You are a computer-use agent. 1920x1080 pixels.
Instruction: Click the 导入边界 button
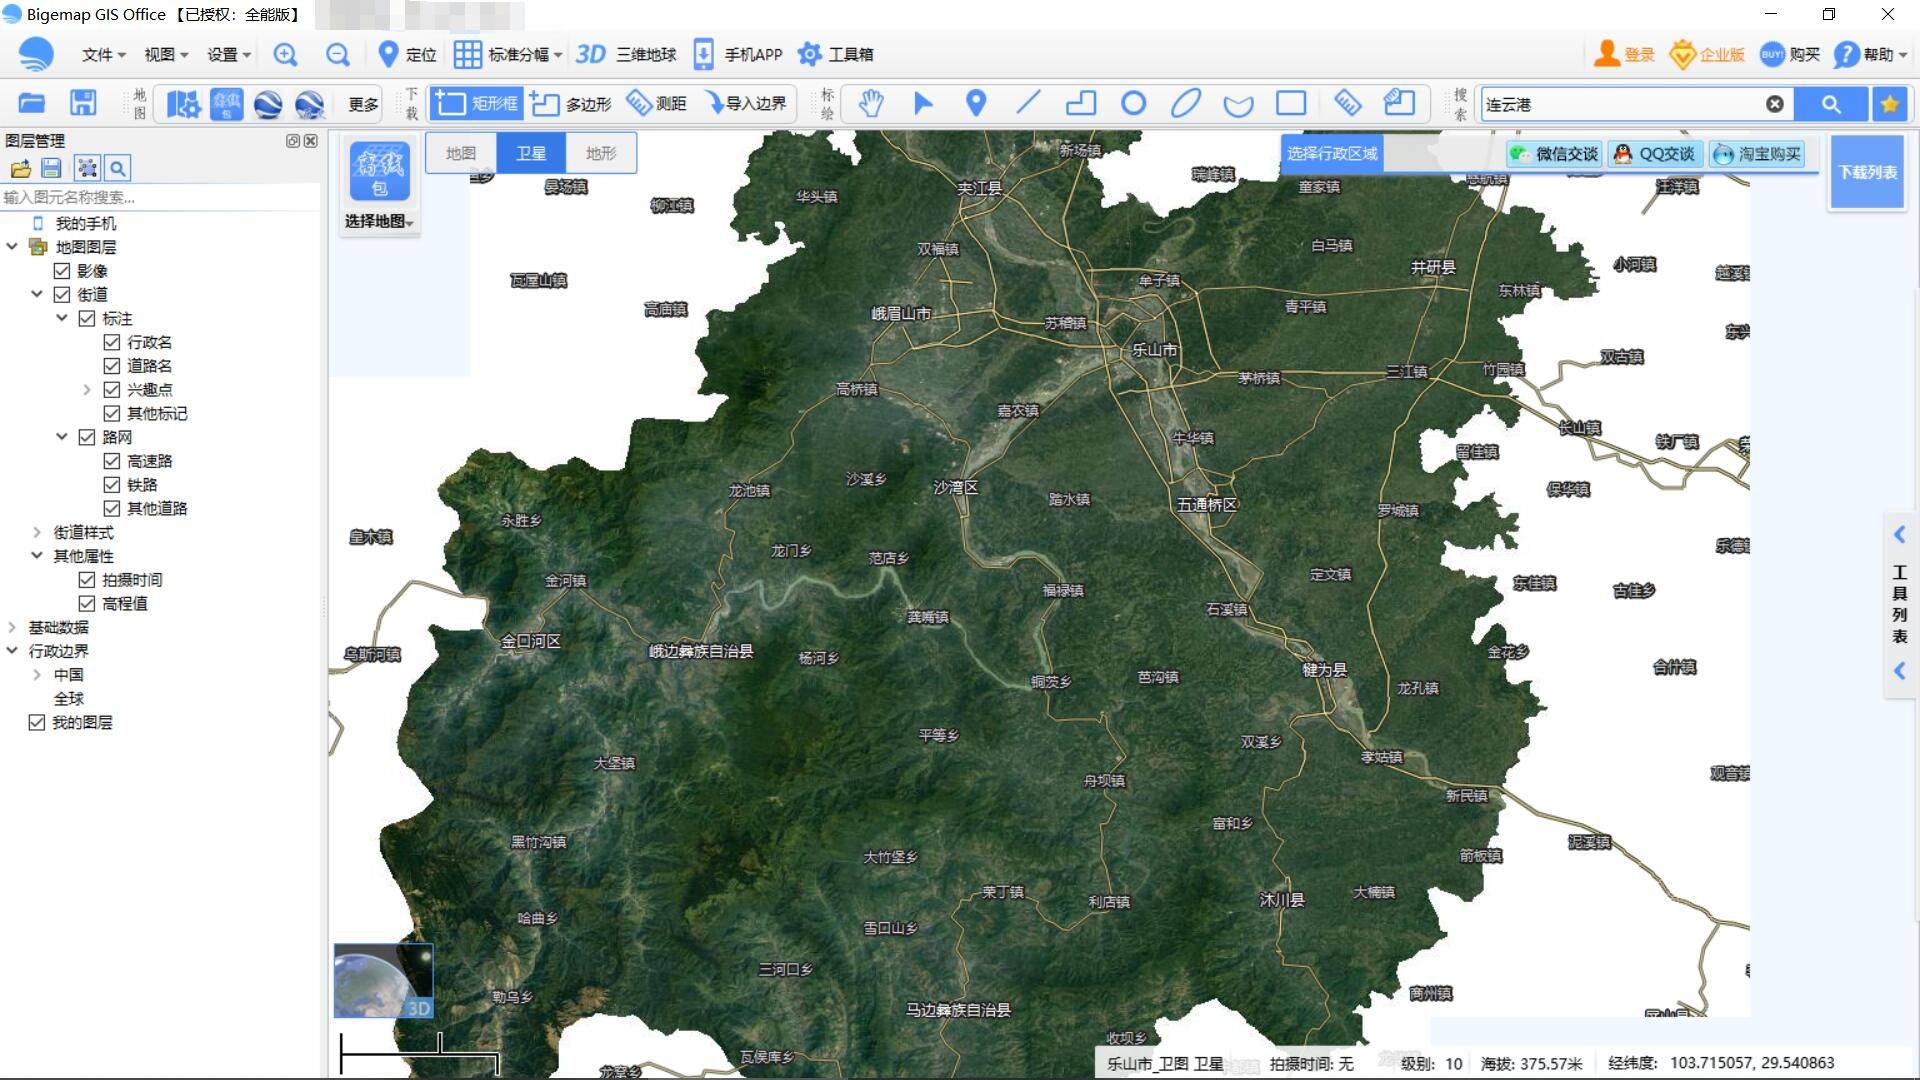point(746,103)
